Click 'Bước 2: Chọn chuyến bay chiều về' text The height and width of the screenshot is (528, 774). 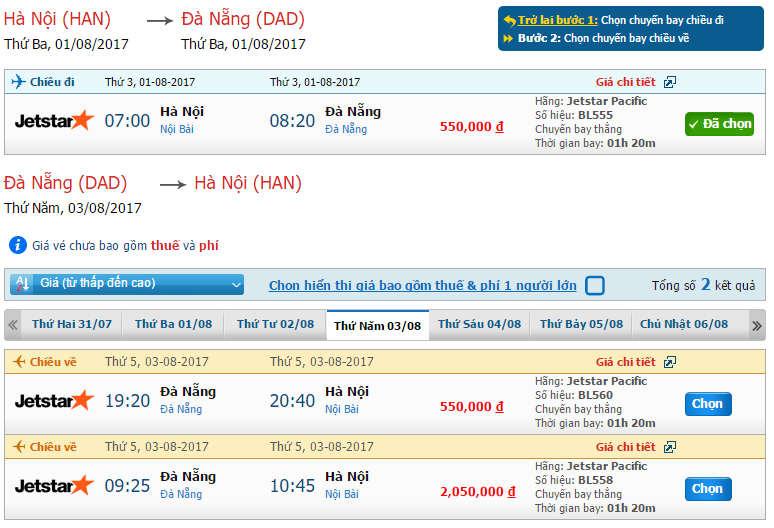tap(603, 38)
